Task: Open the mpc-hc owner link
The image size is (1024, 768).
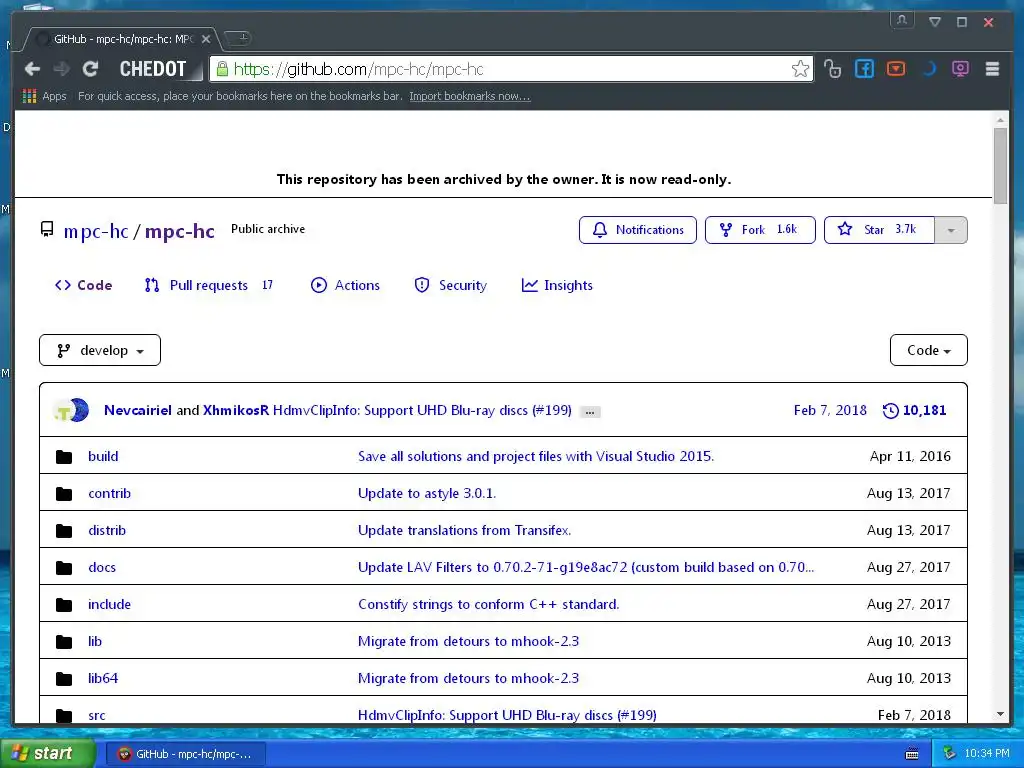Action: pos(96,231)
